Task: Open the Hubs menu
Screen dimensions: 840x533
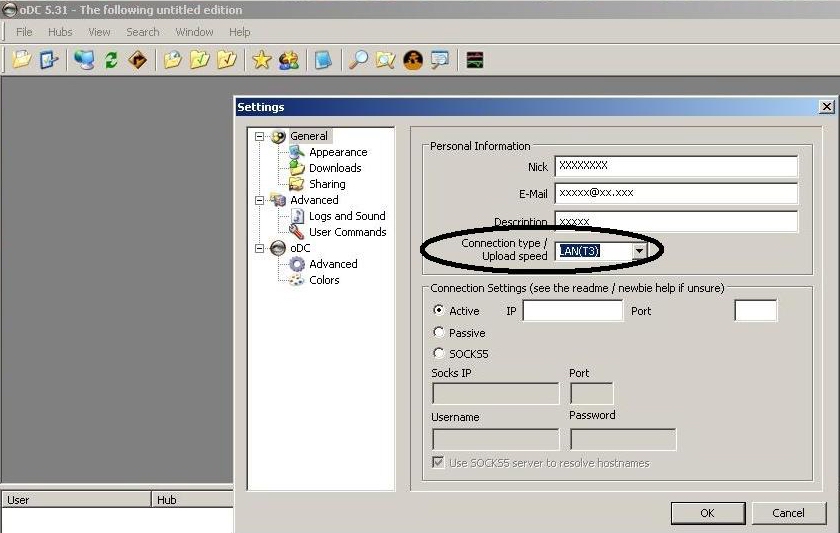Action: click(x=60, y=32)
